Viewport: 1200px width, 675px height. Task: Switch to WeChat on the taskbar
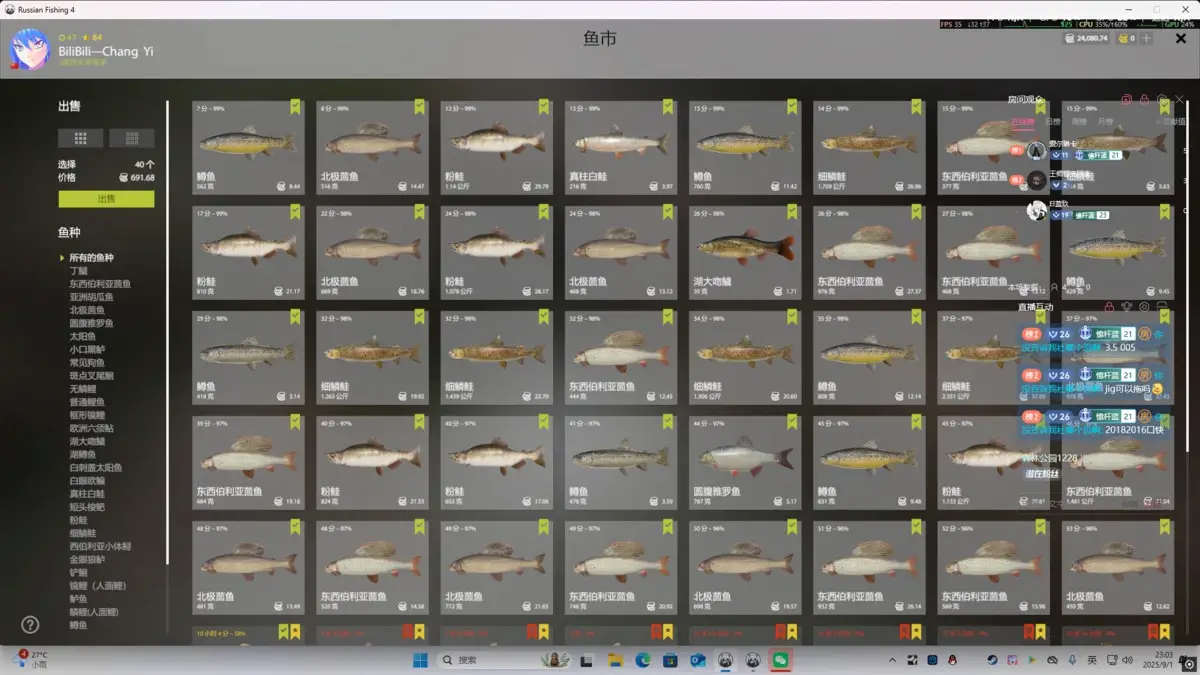[781, 660]
